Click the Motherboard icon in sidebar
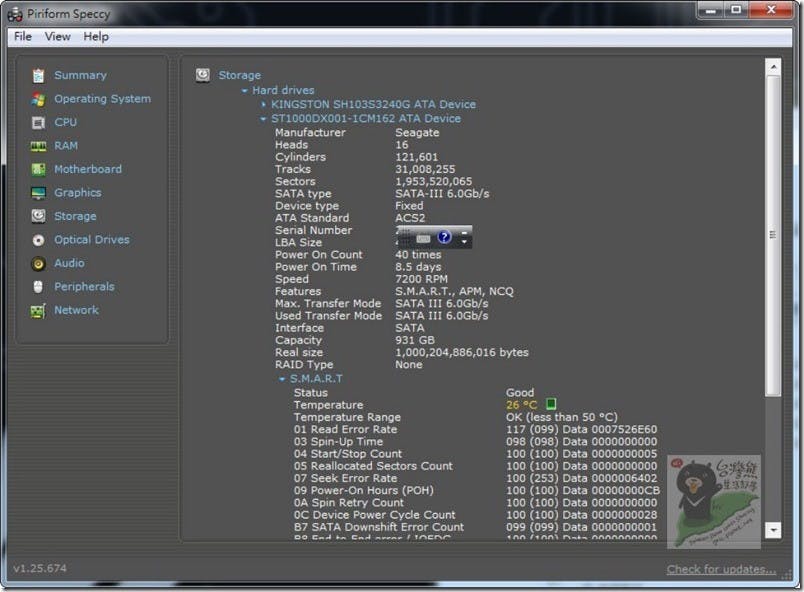This screenshot has width=804, height=592. (38, 169)
